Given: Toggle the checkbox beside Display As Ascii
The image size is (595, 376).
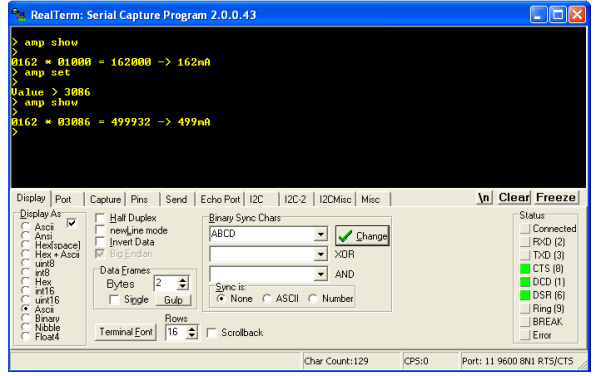Looking at the screenshot, I should click(72, 223).
